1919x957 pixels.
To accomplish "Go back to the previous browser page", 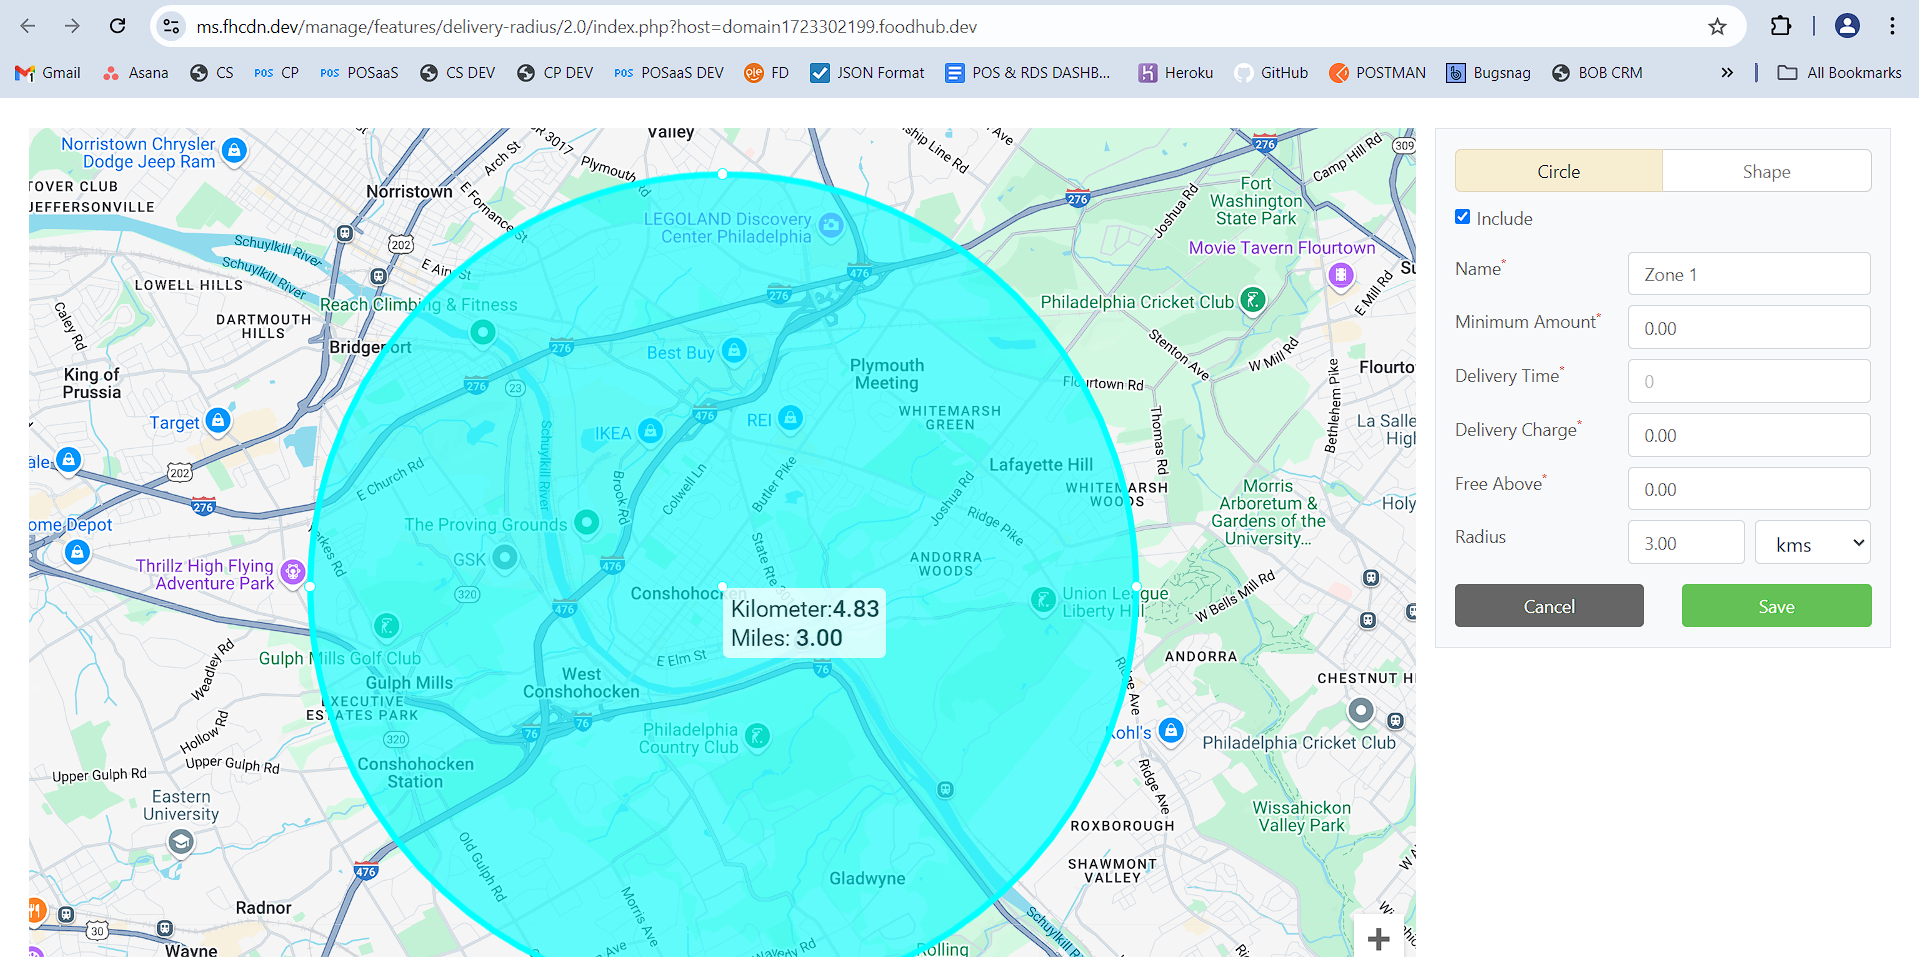I will click(x=28, y=26).
